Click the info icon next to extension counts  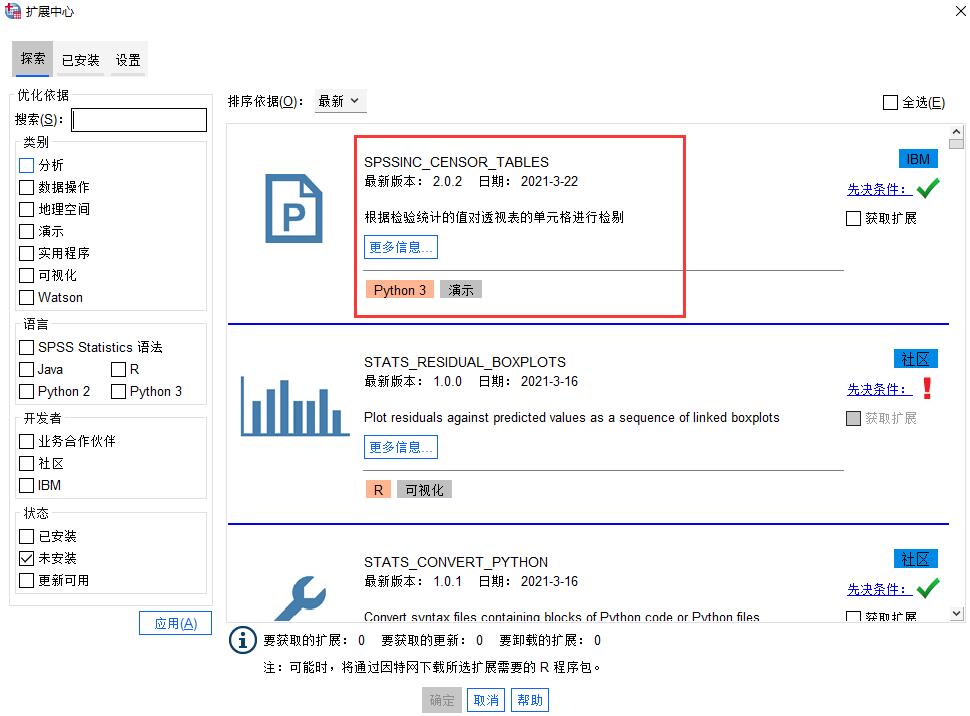pos(242,640)
